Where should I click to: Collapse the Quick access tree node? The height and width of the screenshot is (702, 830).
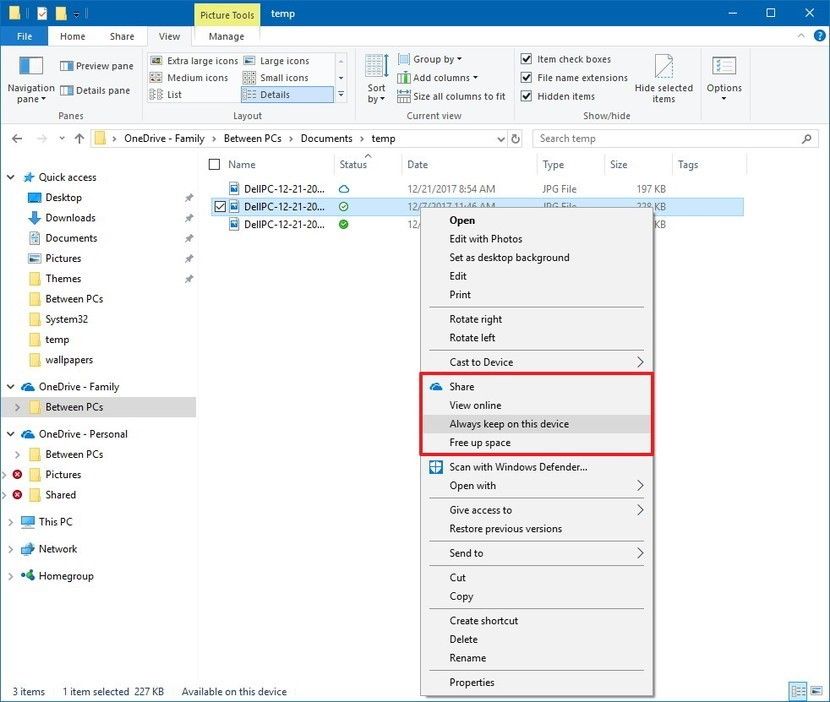point(12,178)
